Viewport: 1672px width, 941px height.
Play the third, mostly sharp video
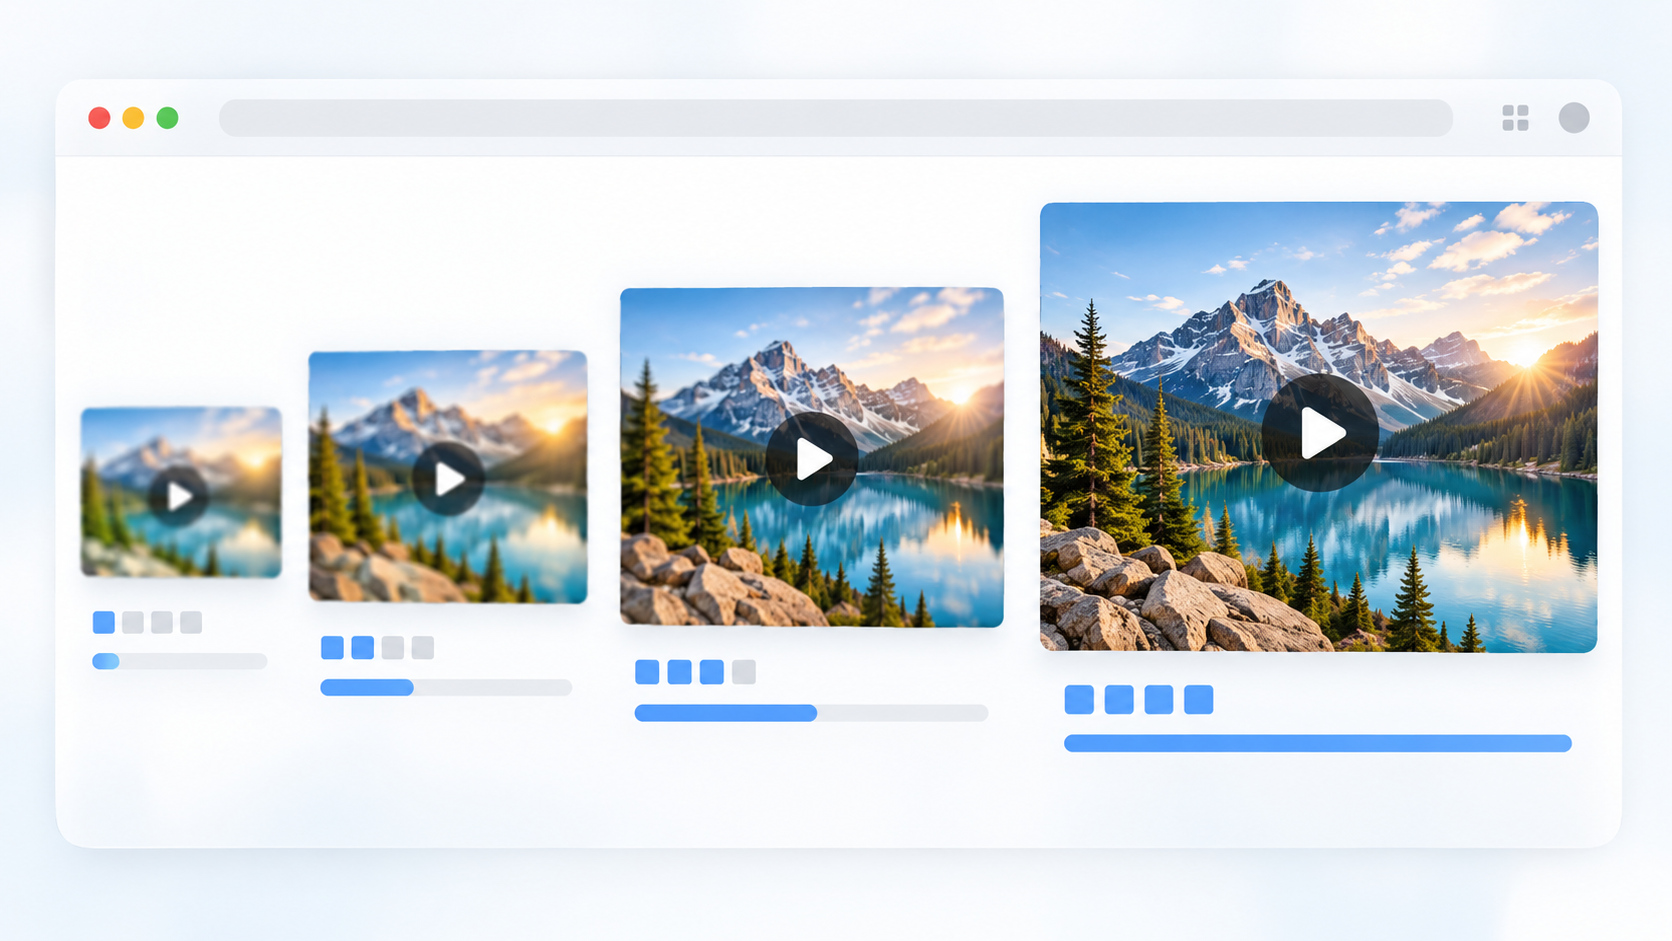(x=812, y=459)
